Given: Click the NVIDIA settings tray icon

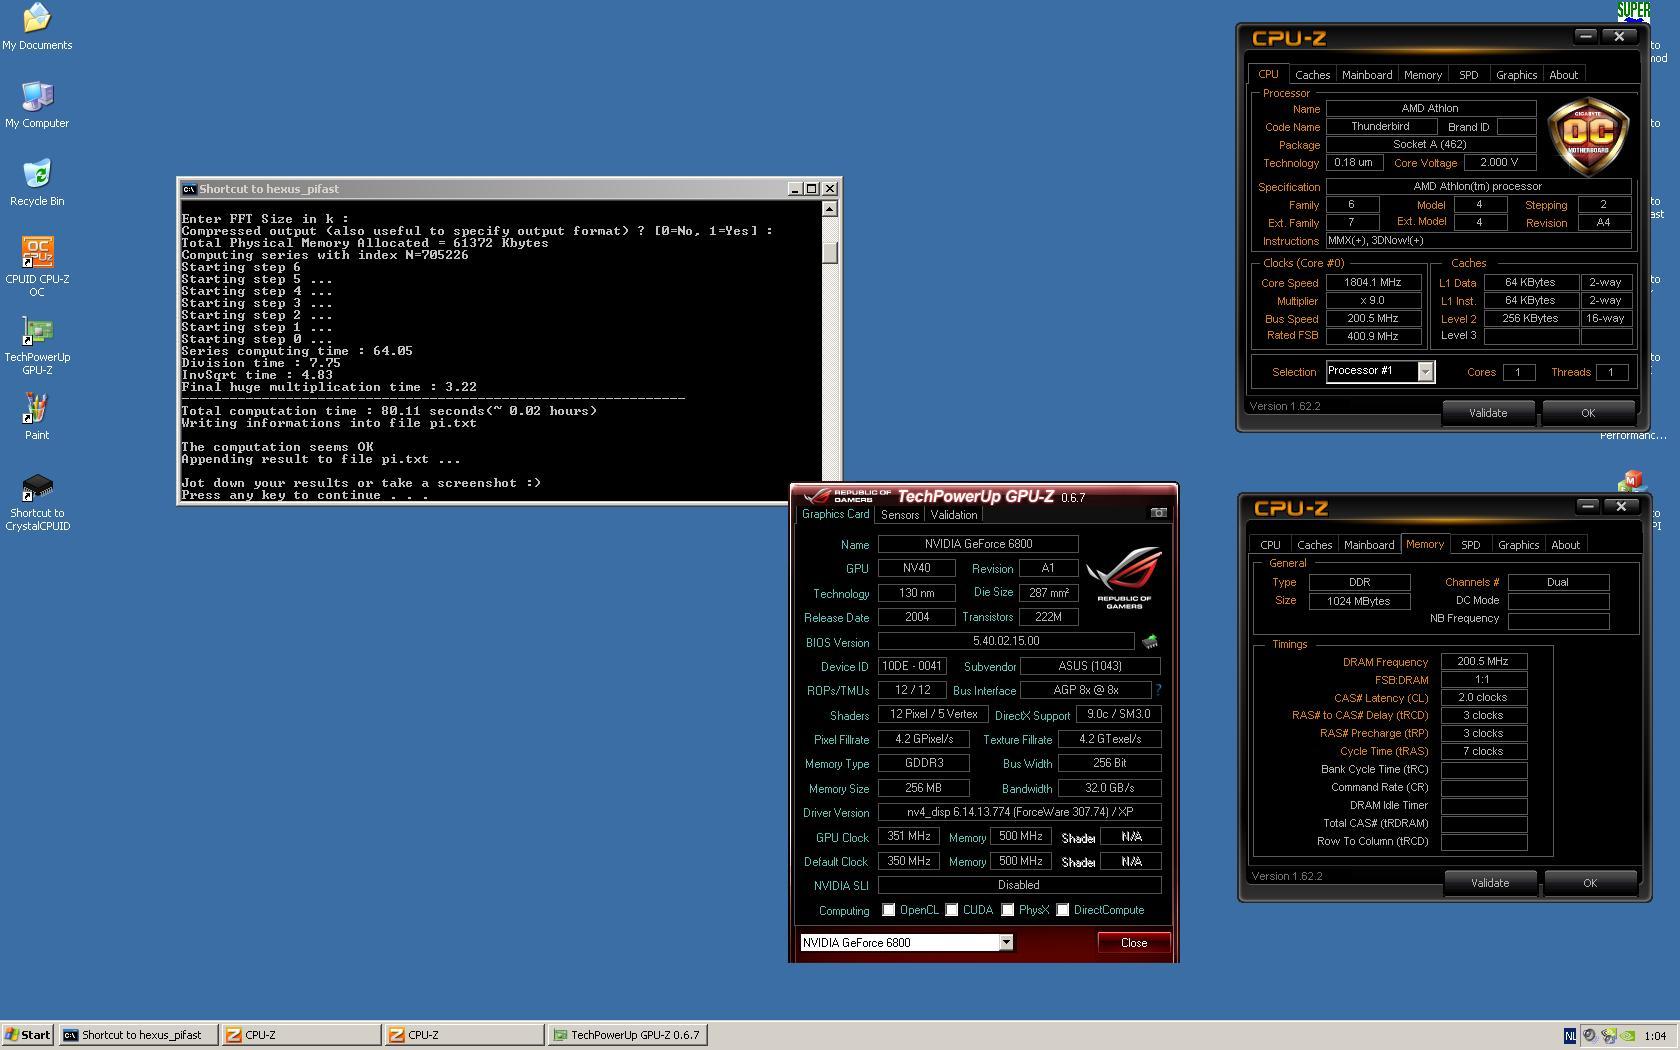Looking at the screenshot, I should [x=1628, y=1036].
